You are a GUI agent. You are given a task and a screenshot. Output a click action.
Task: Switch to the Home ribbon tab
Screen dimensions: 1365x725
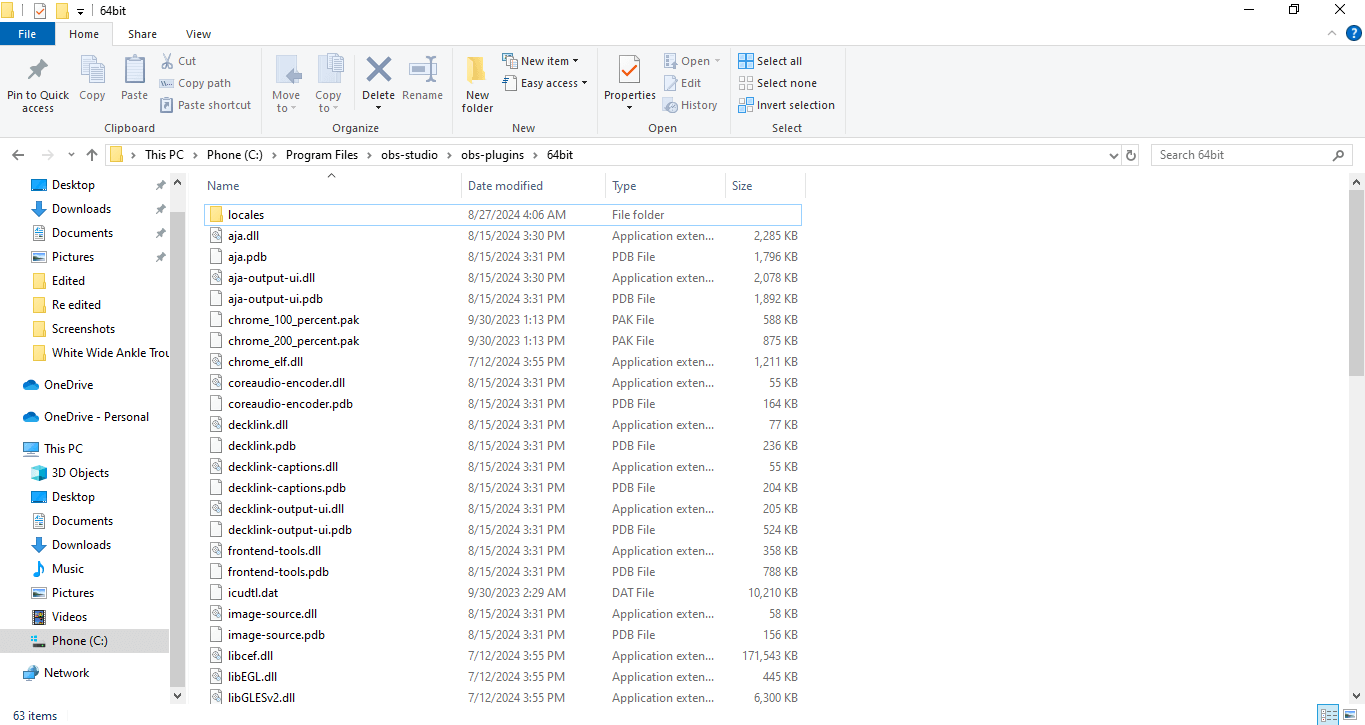[x=84, y=33]
